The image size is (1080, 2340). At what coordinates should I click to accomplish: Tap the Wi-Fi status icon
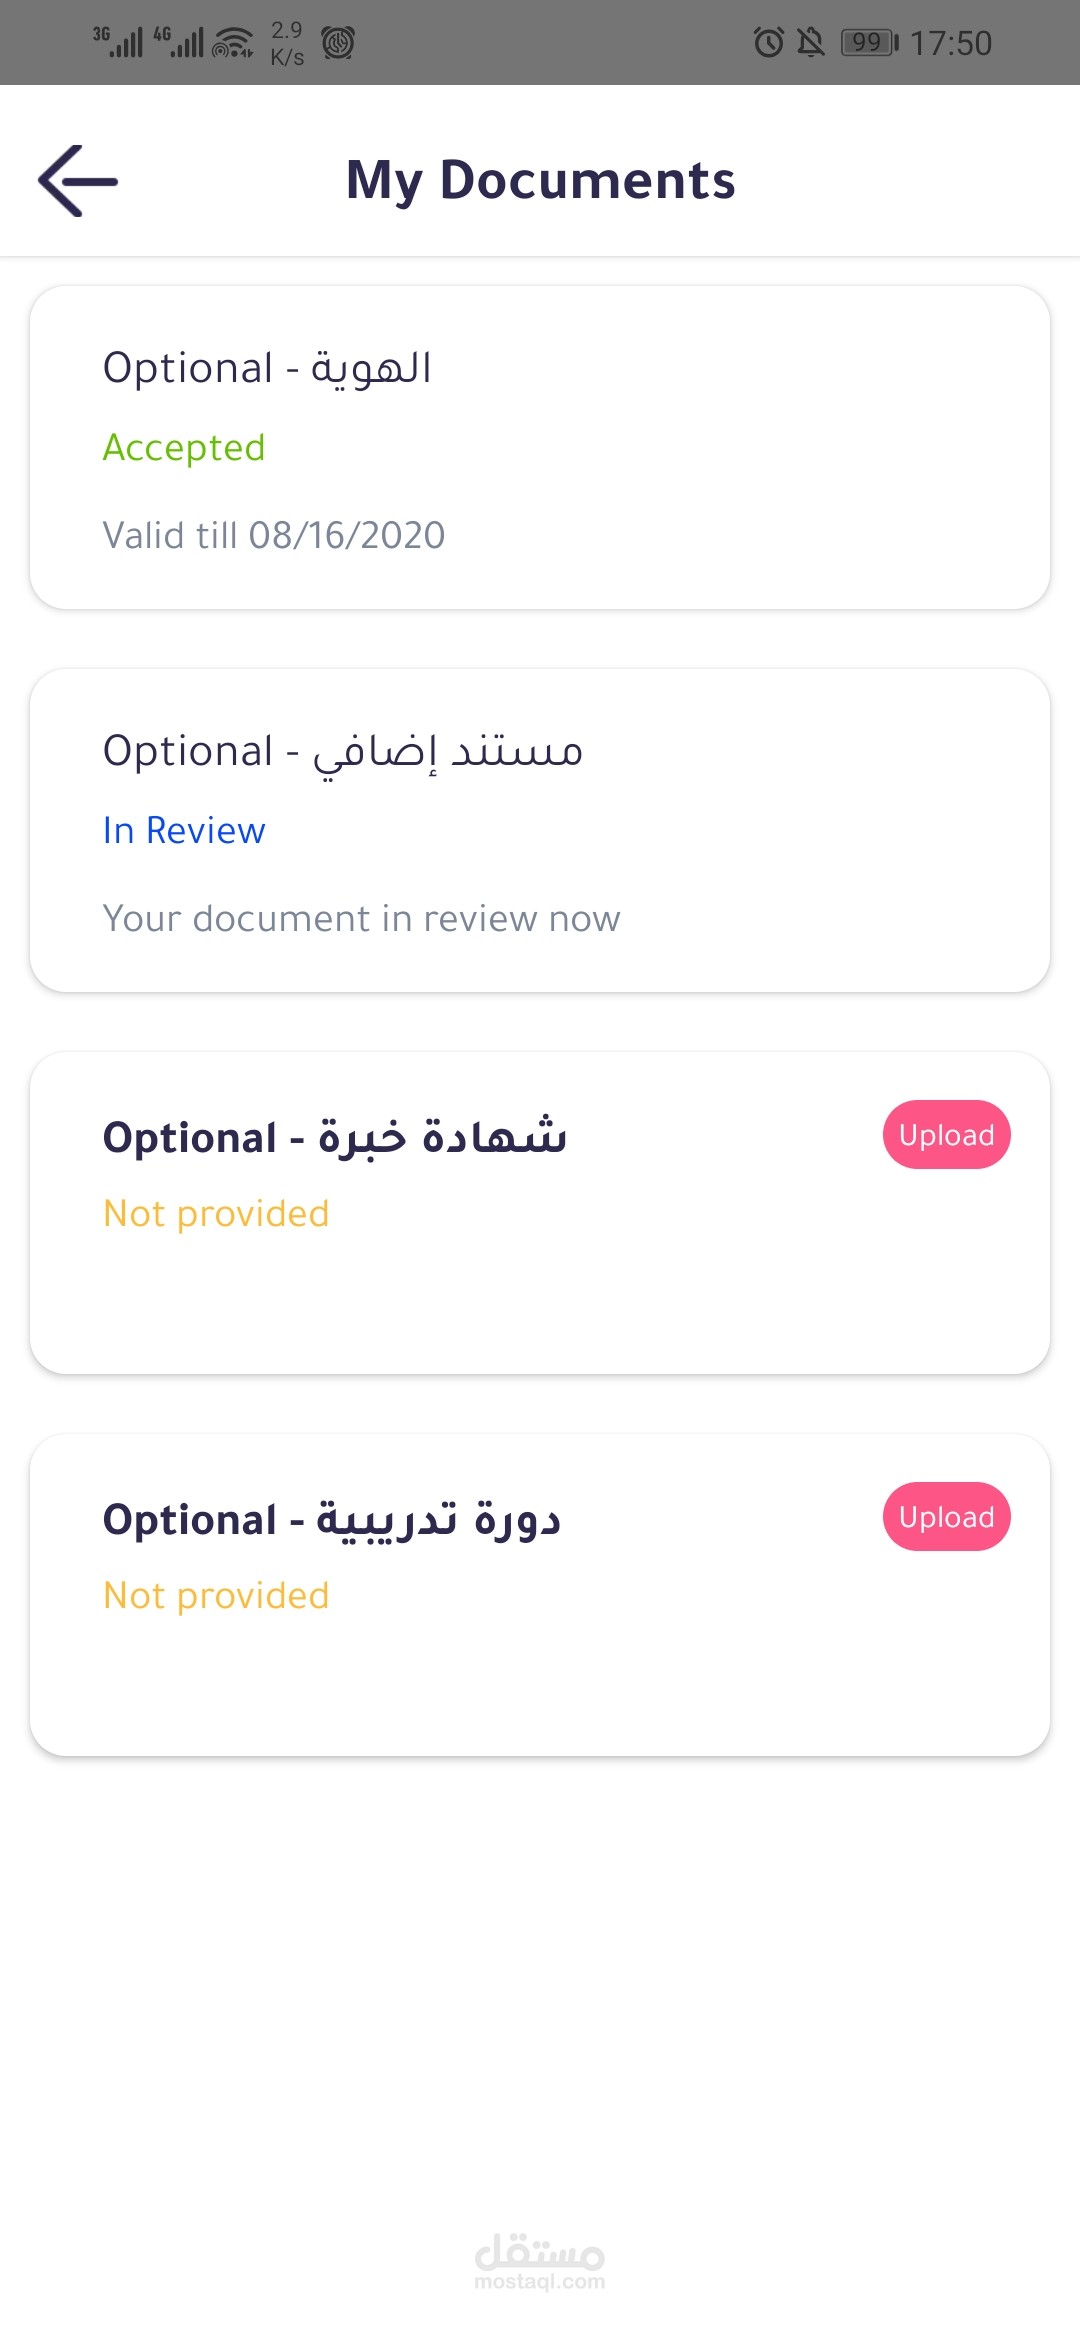point(233,43)
